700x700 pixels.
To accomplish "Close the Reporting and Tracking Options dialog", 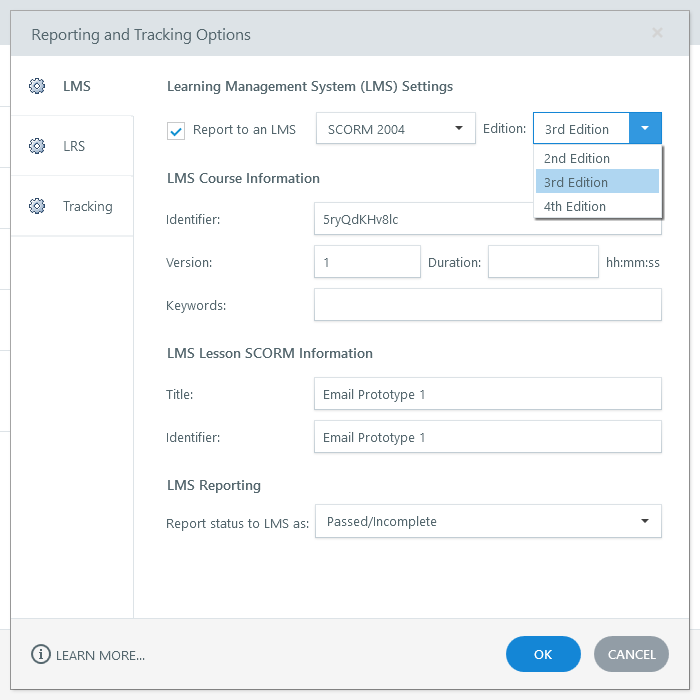I will click(657, 33).
